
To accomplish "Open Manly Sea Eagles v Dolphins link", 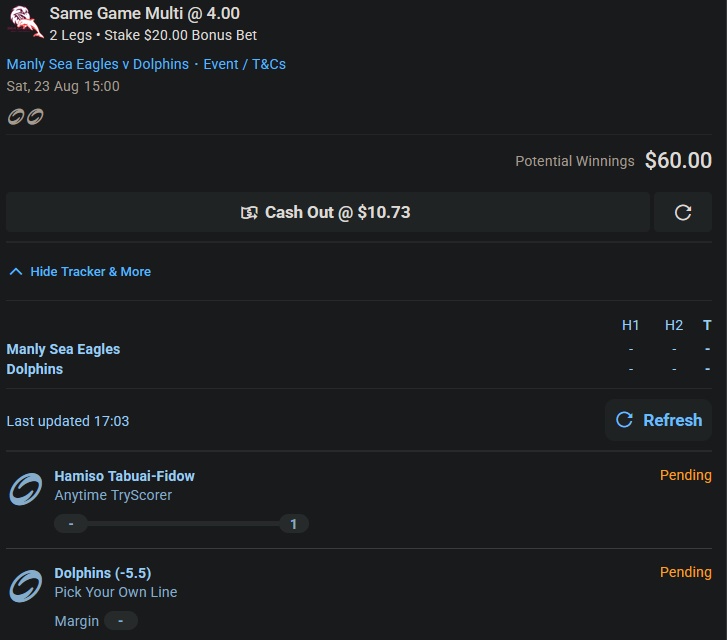I will pyautogui.click(x=97, y=64).
